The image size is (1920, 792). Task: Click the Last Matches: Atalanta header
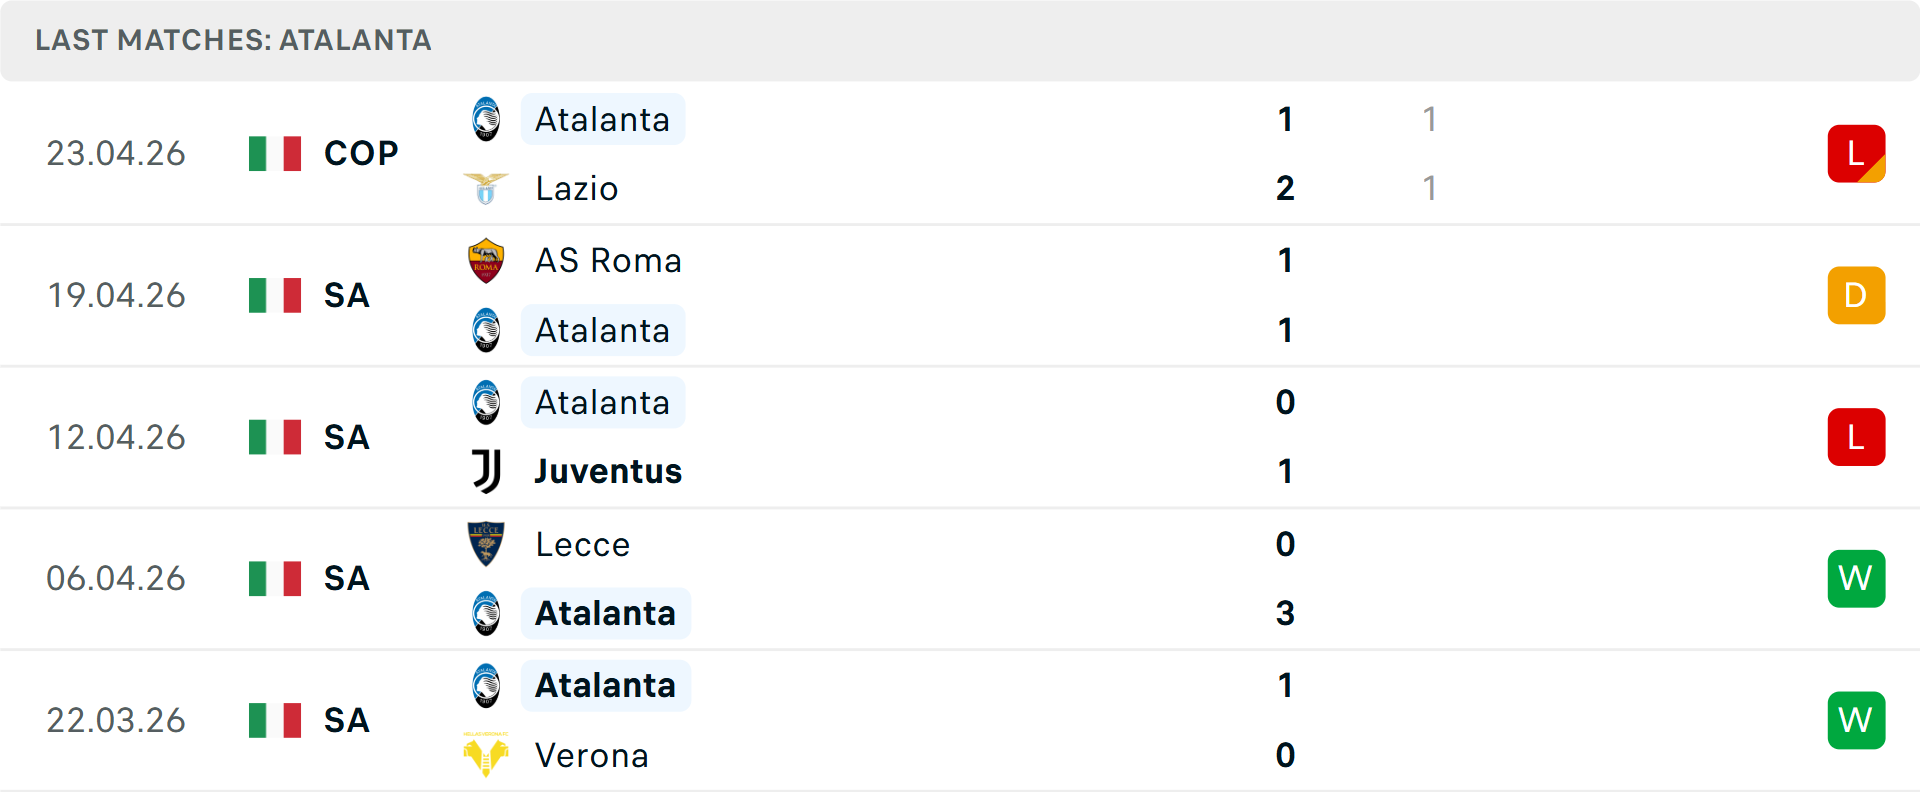point(233,40)
